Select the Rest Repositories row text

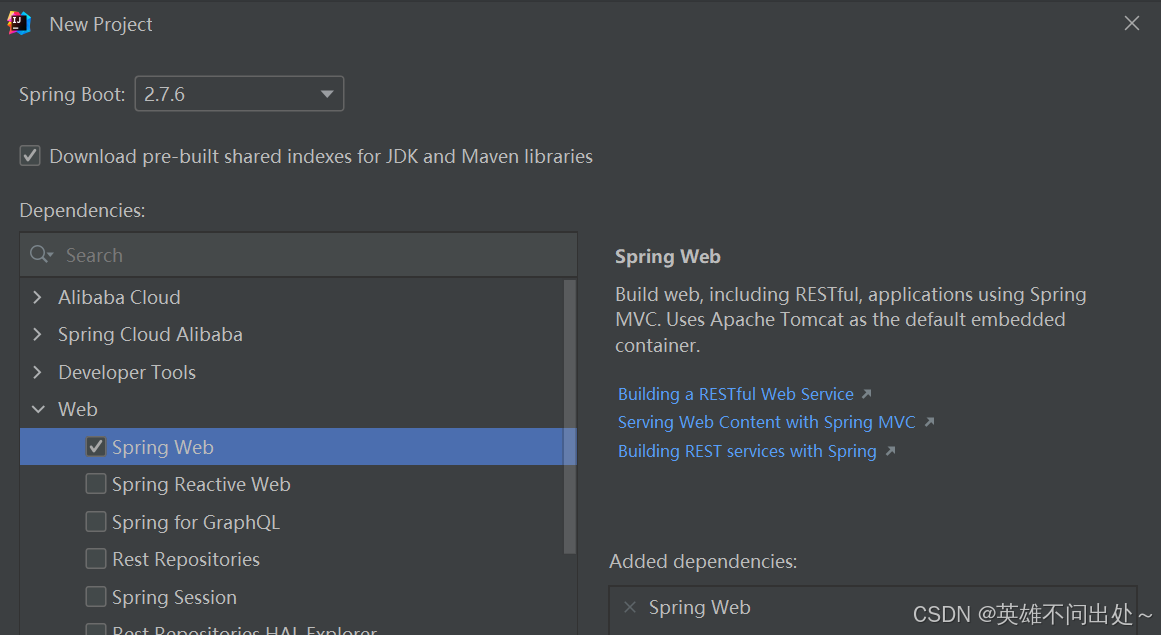[186, 560]
